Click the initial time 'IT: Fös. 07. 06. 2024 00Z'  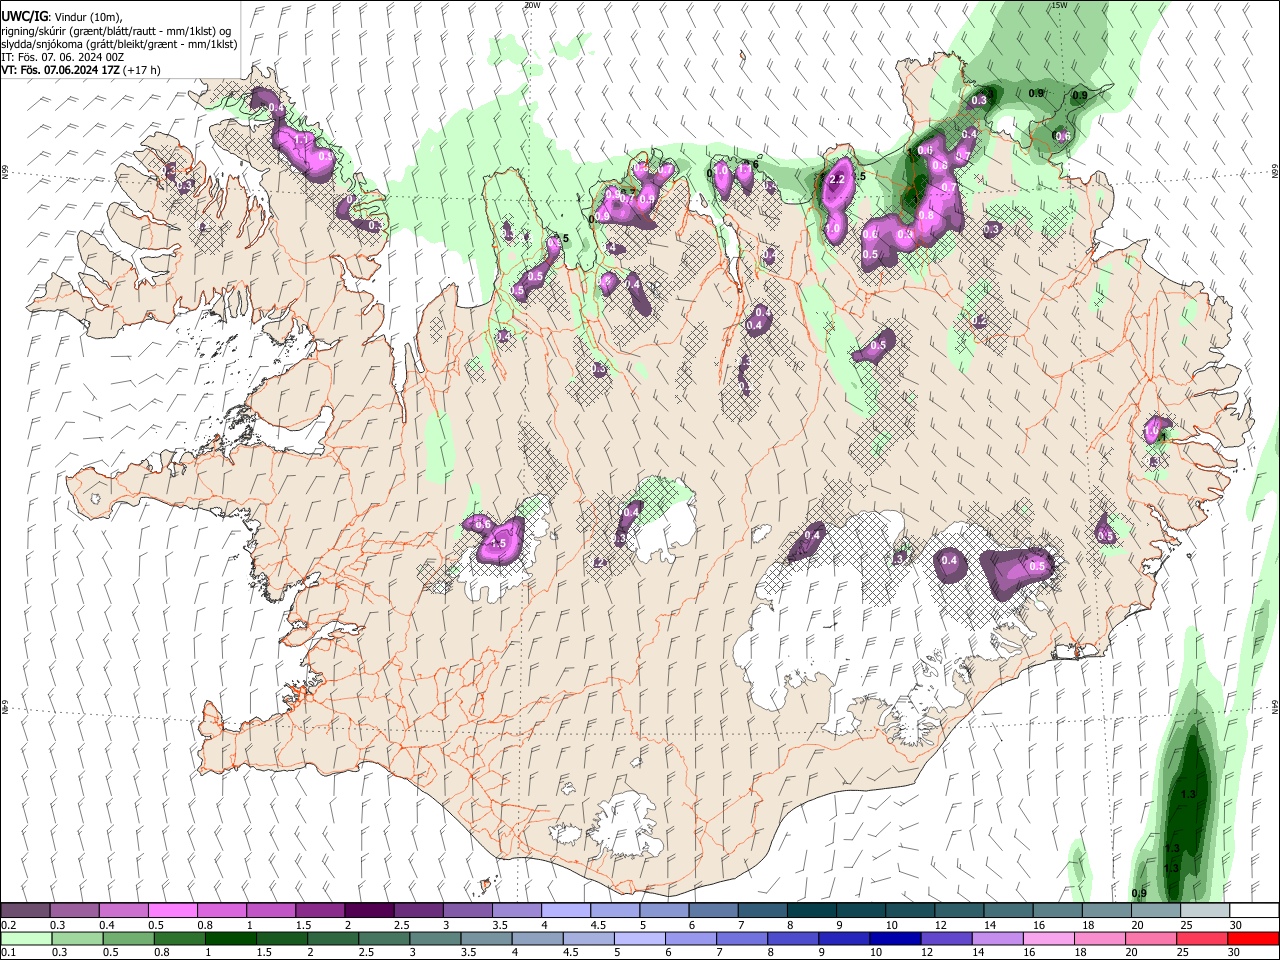click(63, 57)
